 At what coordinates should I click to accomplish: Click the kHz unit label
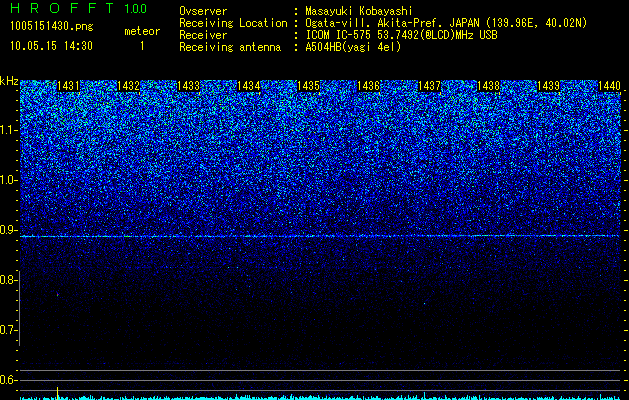[x=9, y=81]
